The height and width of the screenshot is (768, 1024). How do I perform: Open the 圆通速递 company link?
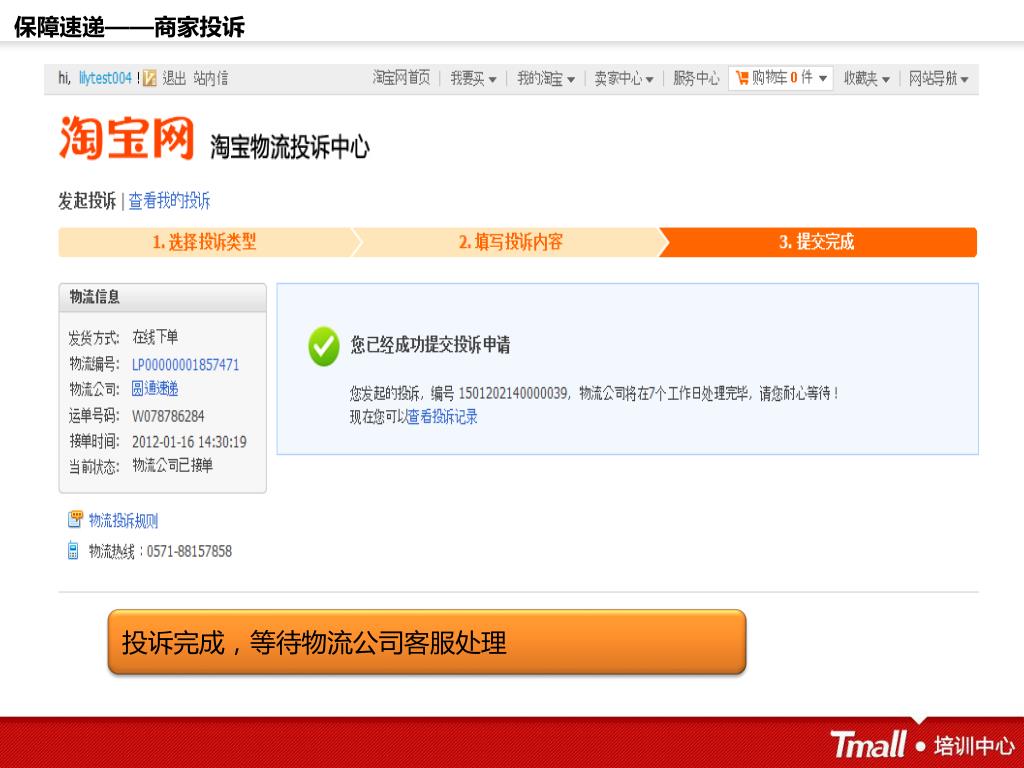tap(155, 389)
